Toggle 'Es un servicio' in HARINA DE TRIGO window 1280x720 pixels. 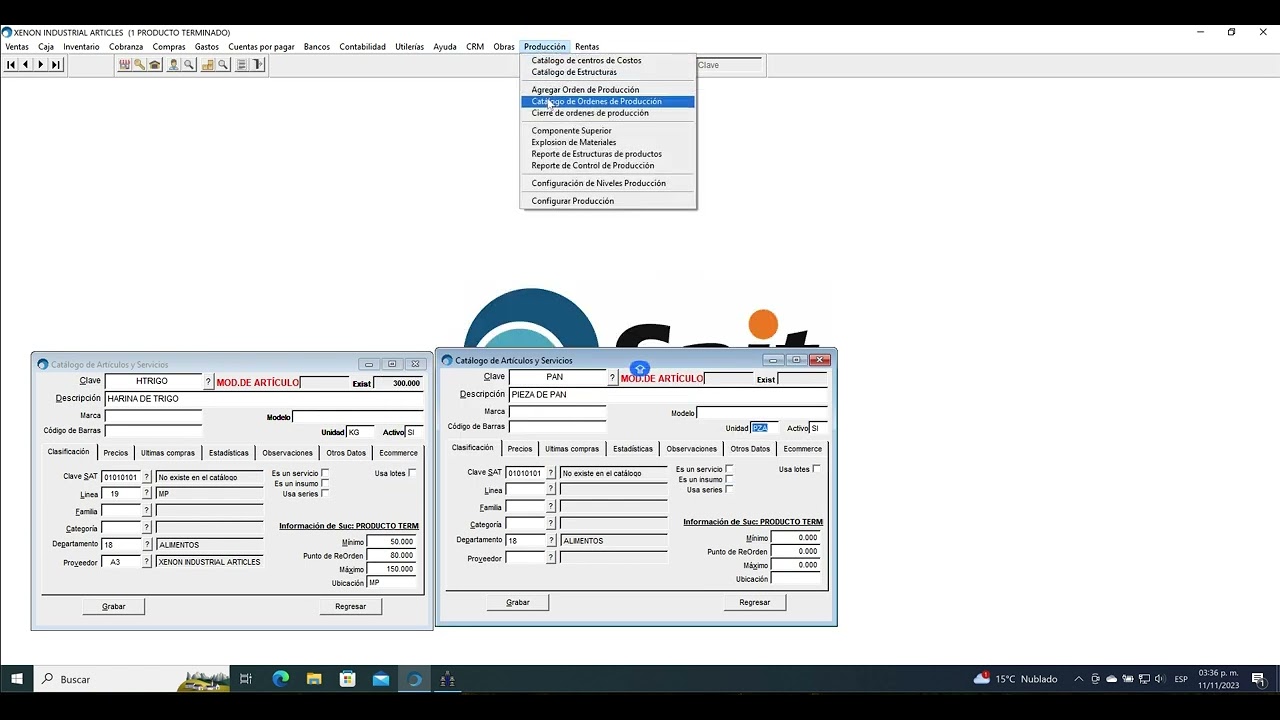(325, 473)
